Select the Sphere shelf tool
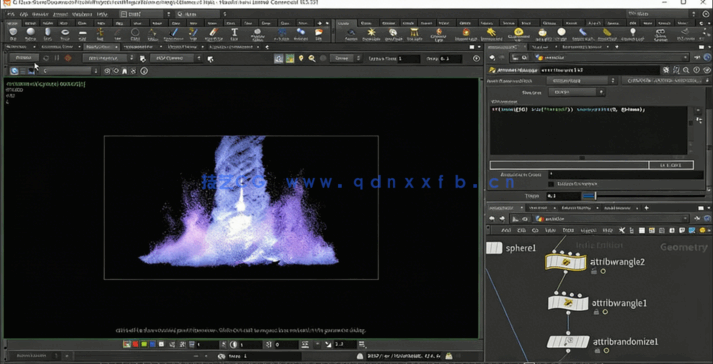 (x=30, y=33)
